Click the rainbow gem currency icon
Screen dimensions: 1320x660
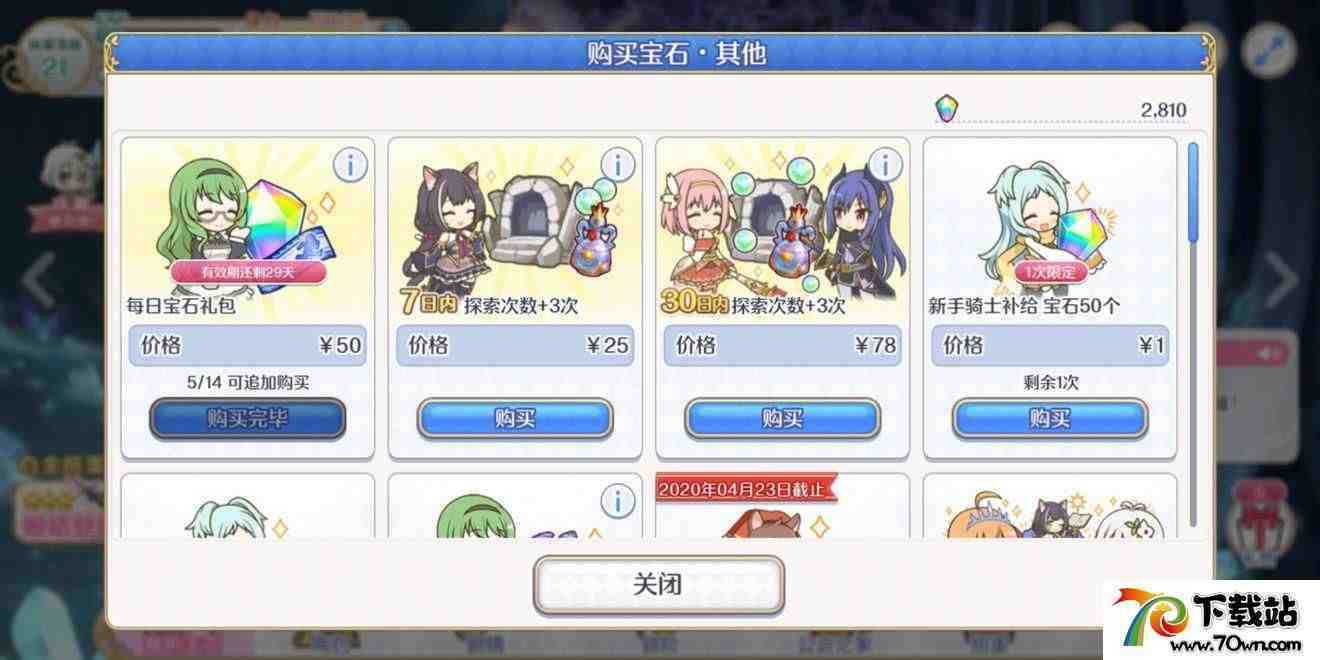[x=946, y=108]
